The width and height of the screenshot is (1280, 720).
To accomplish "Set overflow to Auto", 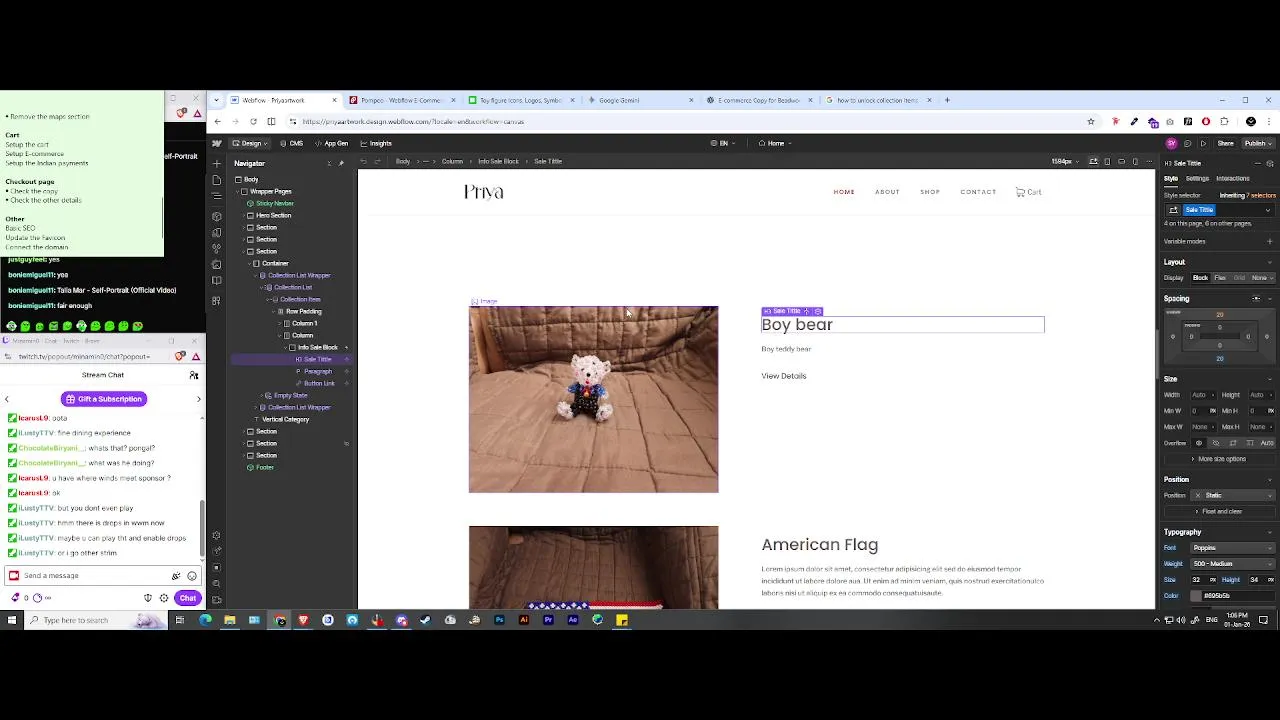I will point(1267,443).
